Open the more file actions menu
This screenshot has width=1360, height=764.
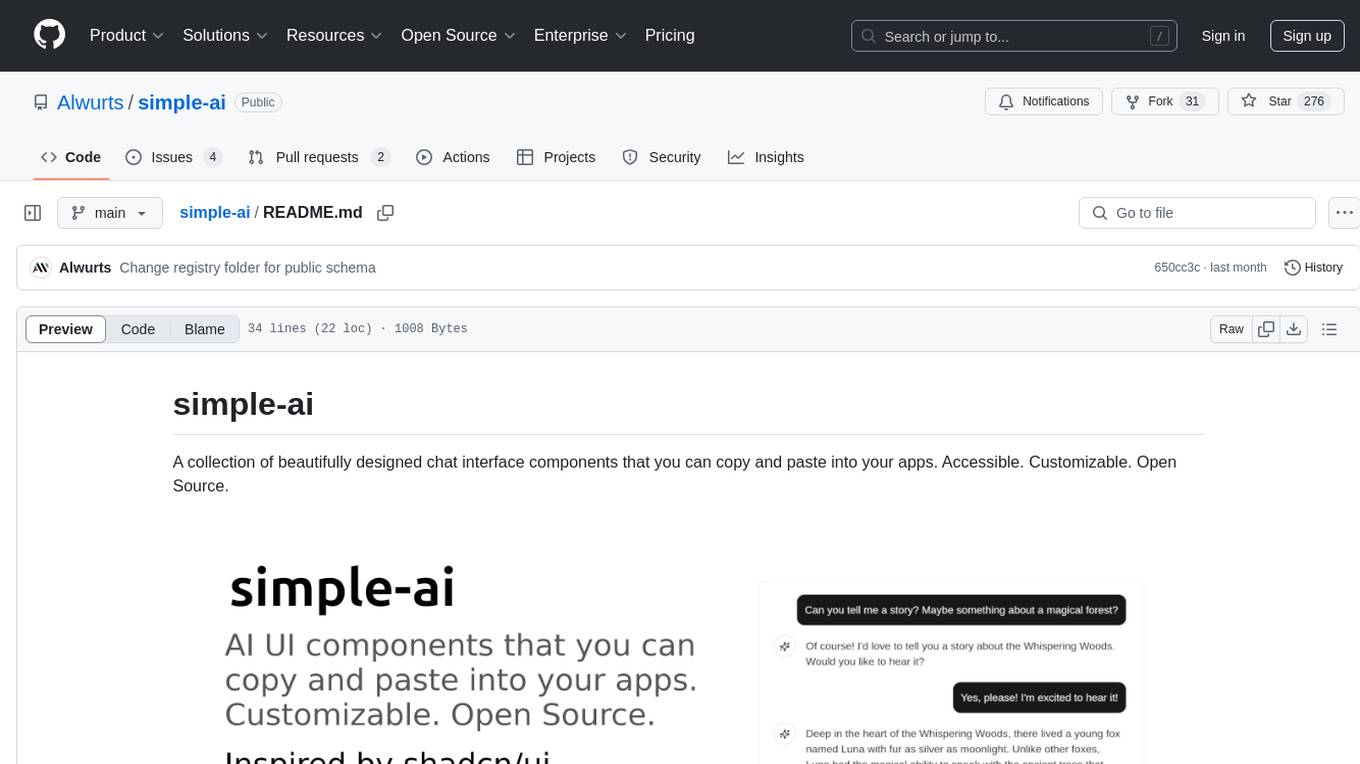(1344, 213)
